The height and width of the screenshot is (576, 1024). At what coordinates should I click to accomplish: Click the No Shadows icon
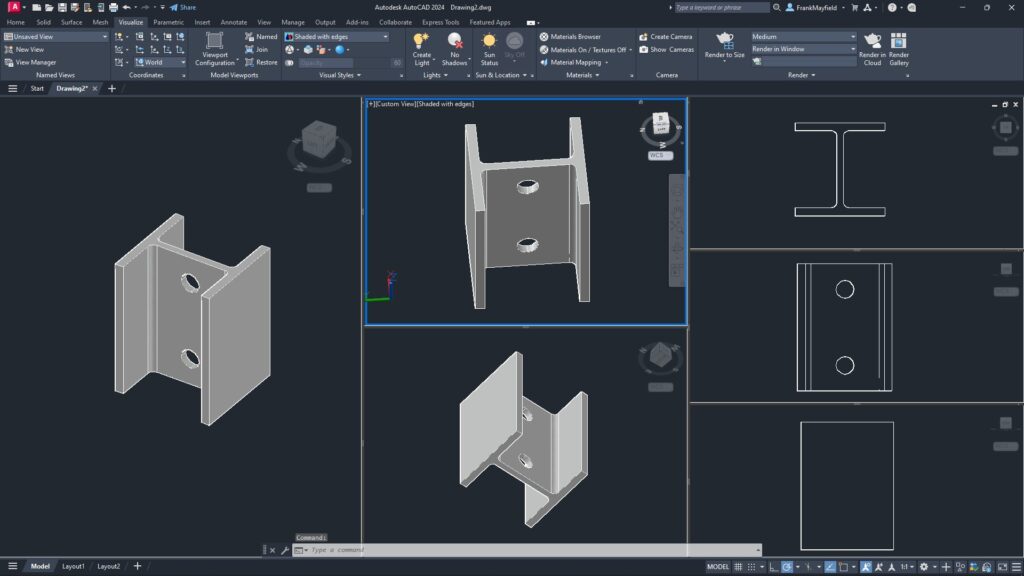(455, 42)
